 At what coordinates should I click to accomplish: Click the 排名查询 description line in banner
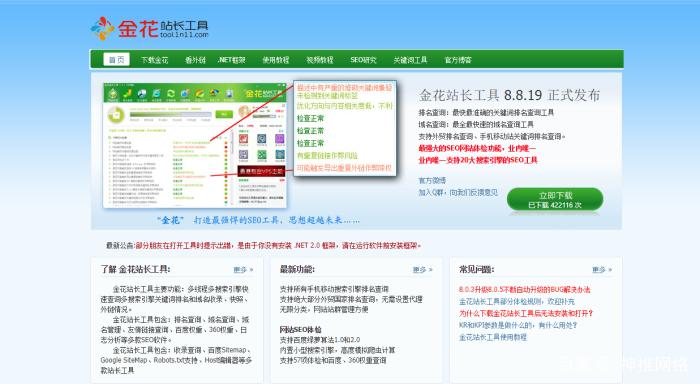coord(486,113)
